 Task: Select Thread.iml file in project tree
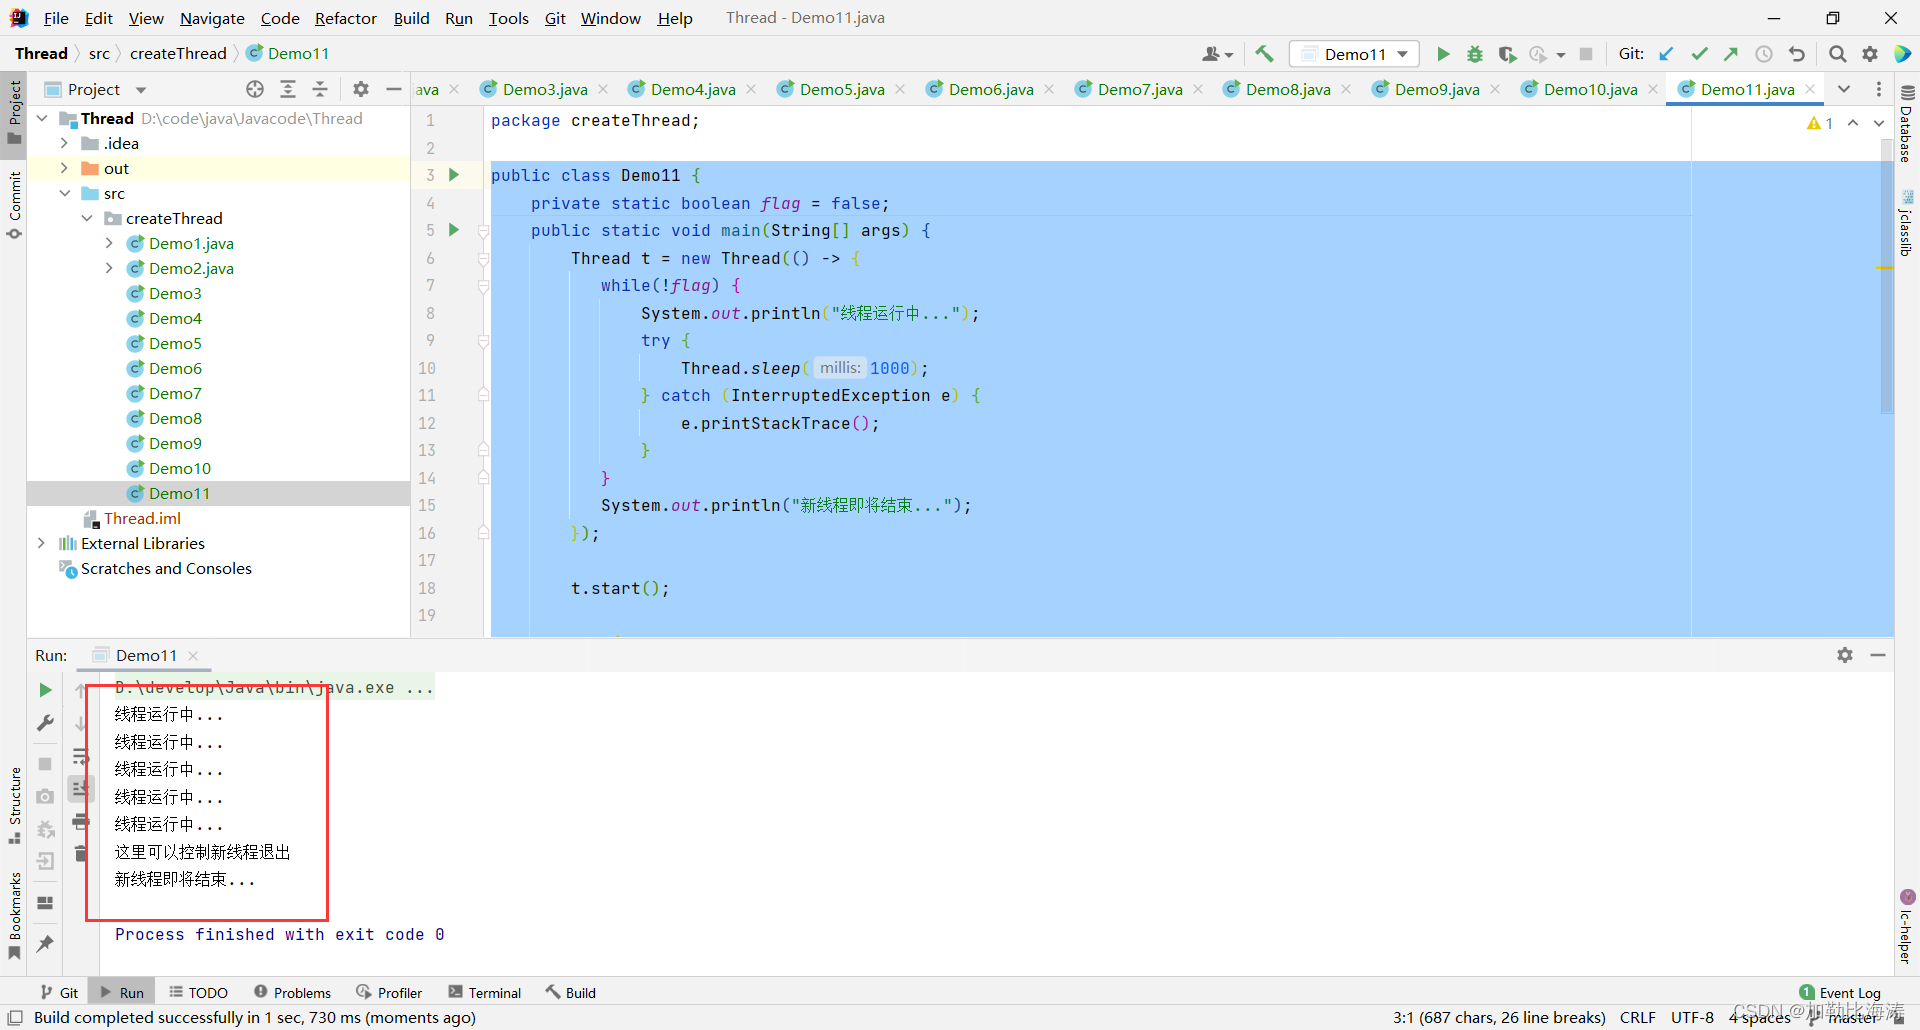(142, 518)
